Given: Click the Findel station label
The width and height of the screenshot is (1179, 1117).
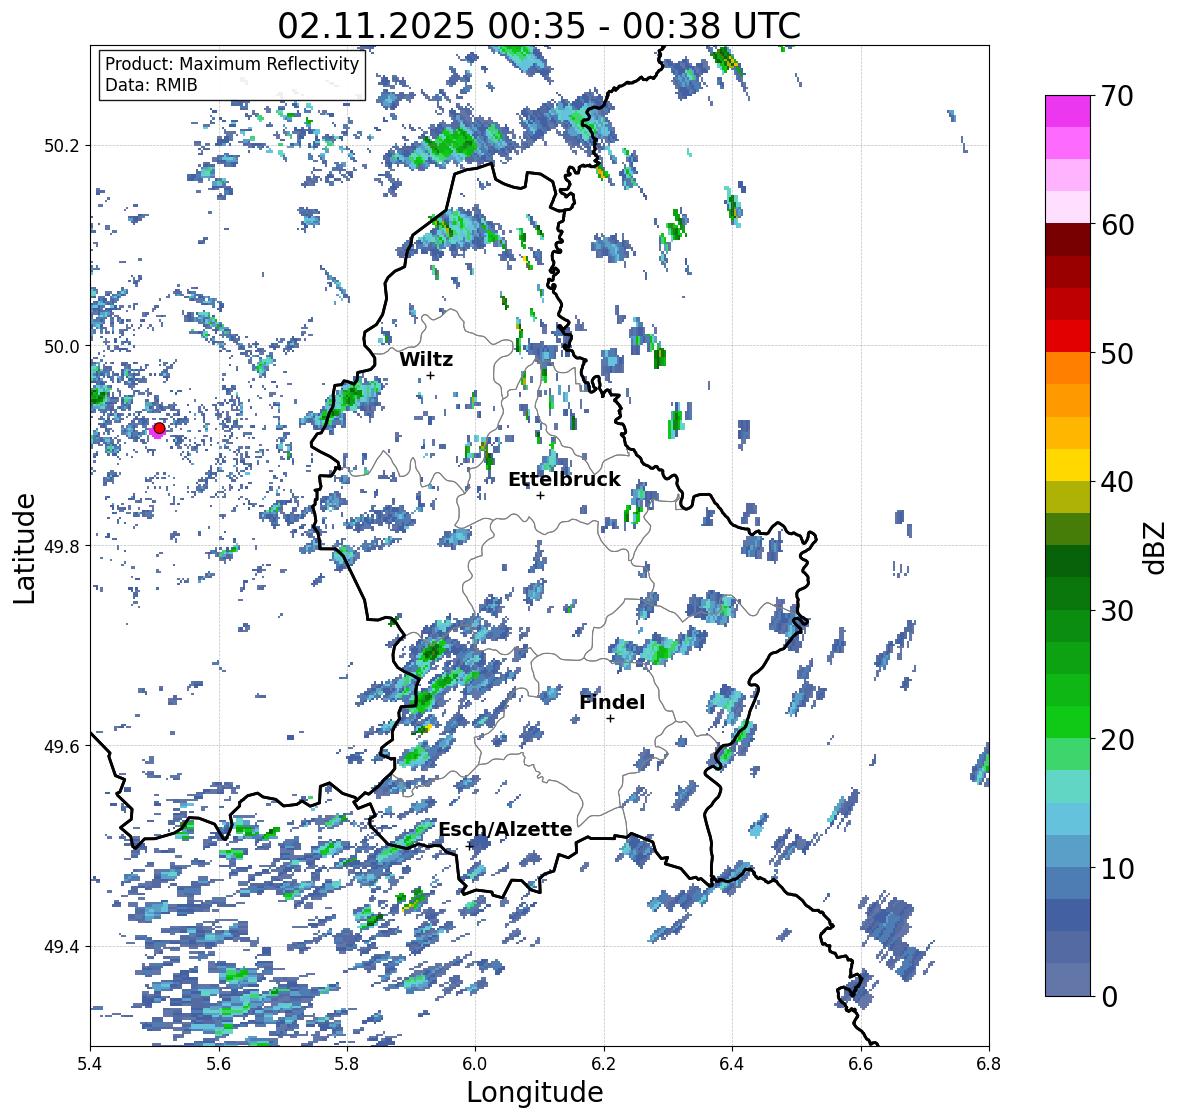Looking at the screenshot, I should click(x=612, y=702).
